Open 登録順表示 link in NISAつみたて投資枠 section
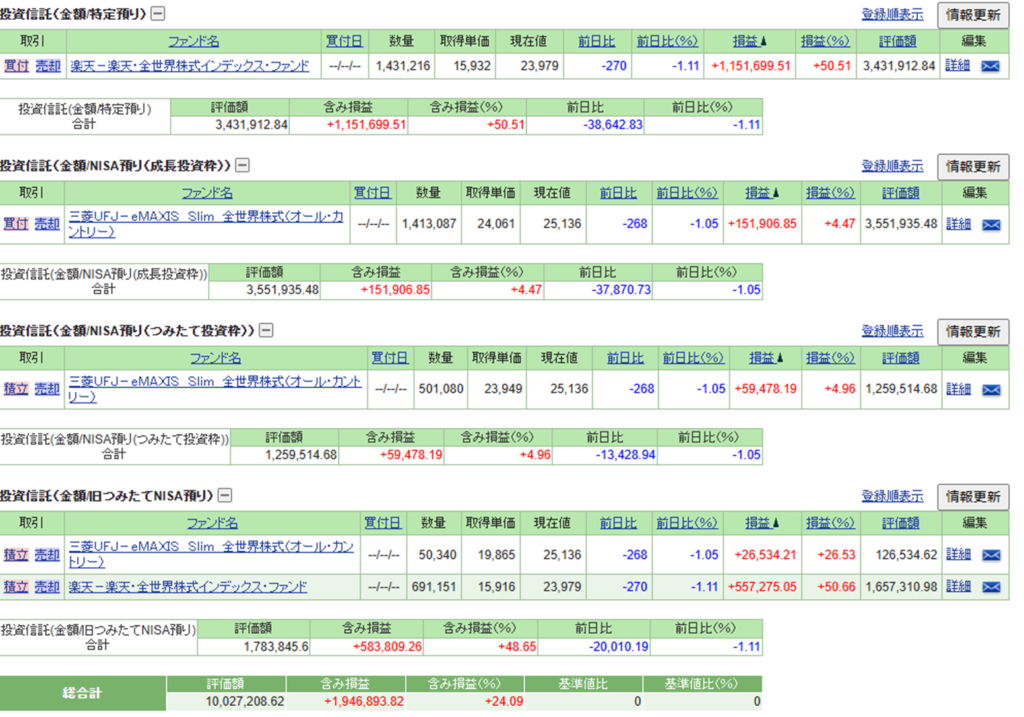 [892, 331]
